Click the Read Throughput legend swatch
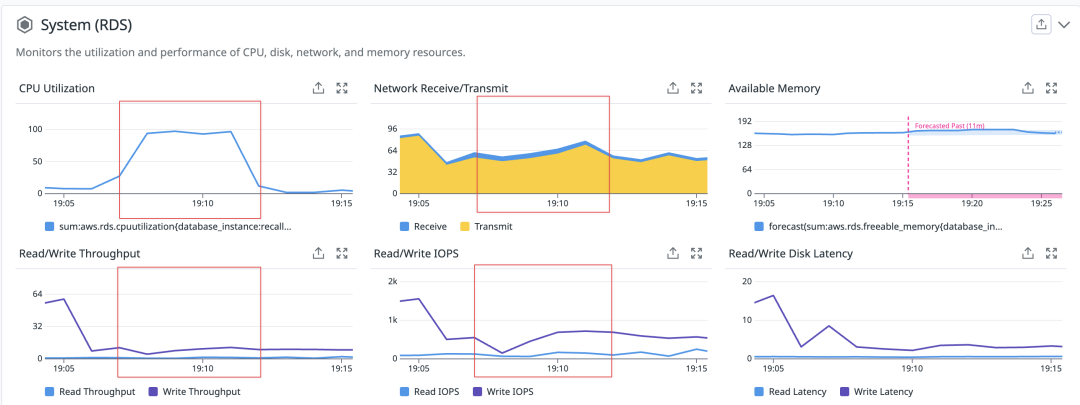This screenshot has height=405, width=1080. 49,391
